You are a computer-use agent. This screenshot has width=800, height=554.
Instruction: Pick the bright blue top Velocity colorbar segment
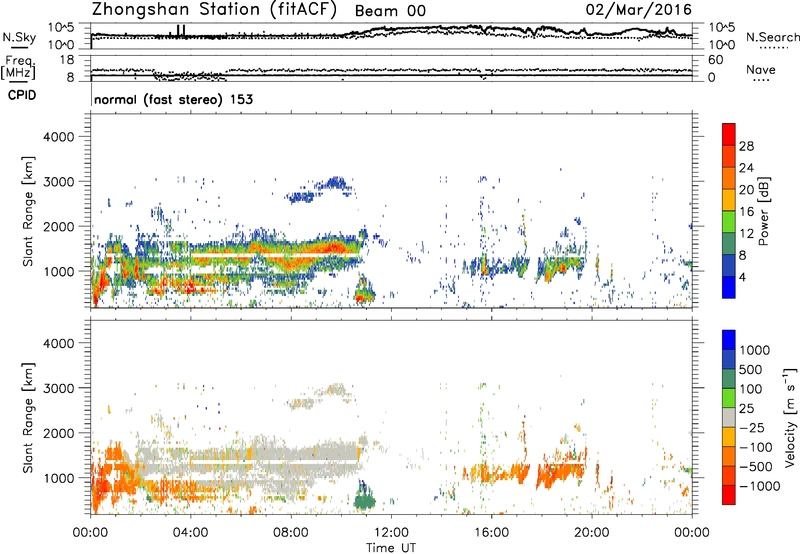pyautogui.click(x=729, y=340)
